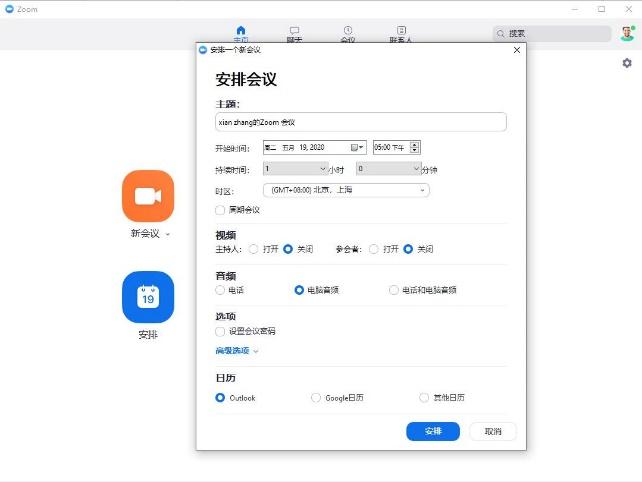
Task: Set participant video to Off
Action: 408,249
